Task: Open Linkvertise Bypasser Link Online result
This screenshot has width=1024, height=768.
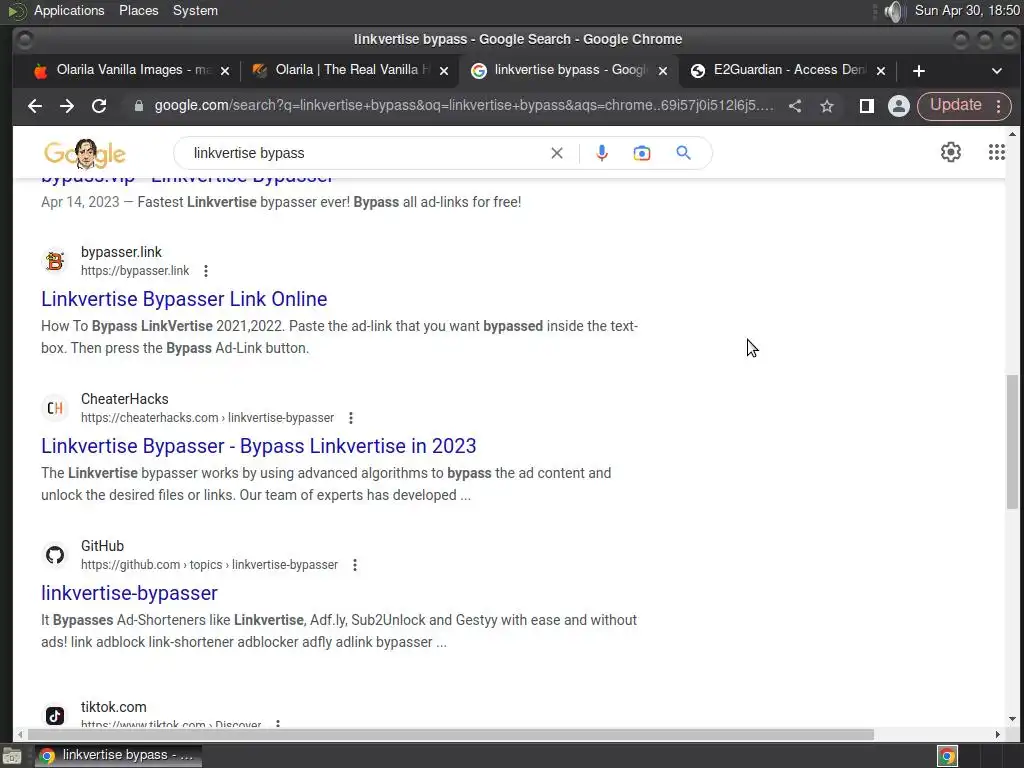Action: tap(184, 299)
